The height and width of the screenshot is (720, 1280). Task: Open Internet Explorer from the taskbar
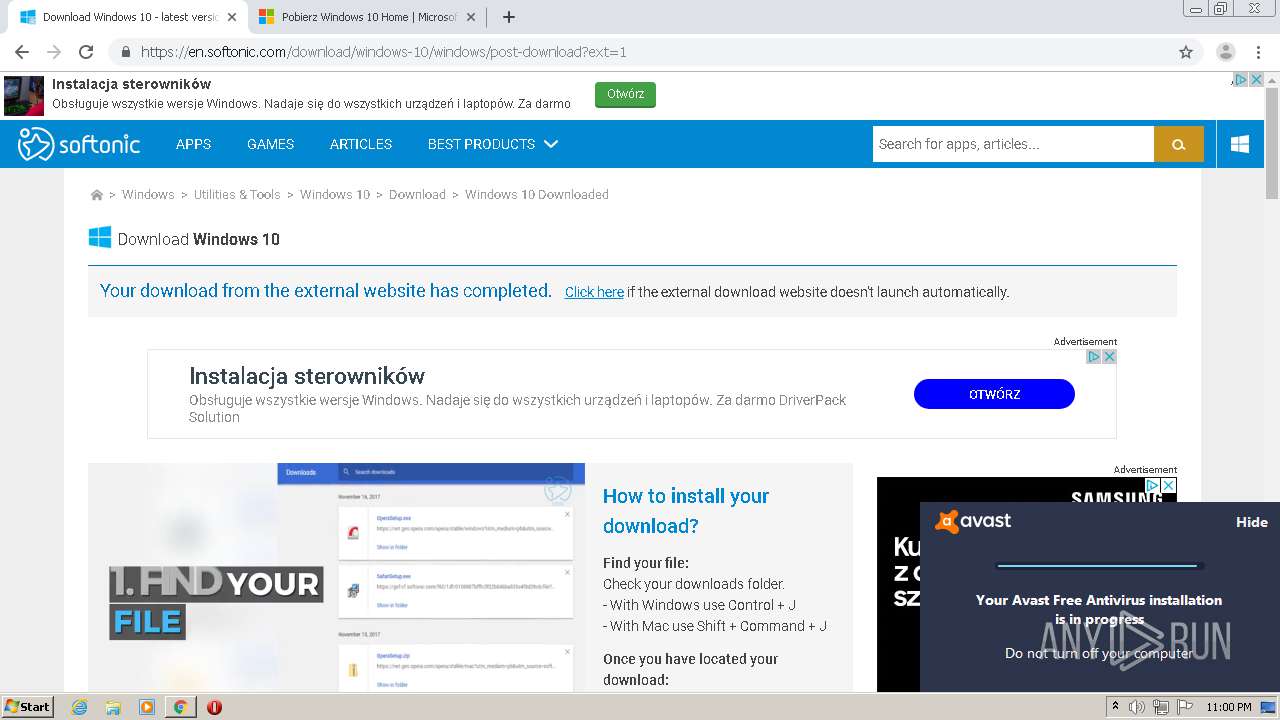(79, 707)
